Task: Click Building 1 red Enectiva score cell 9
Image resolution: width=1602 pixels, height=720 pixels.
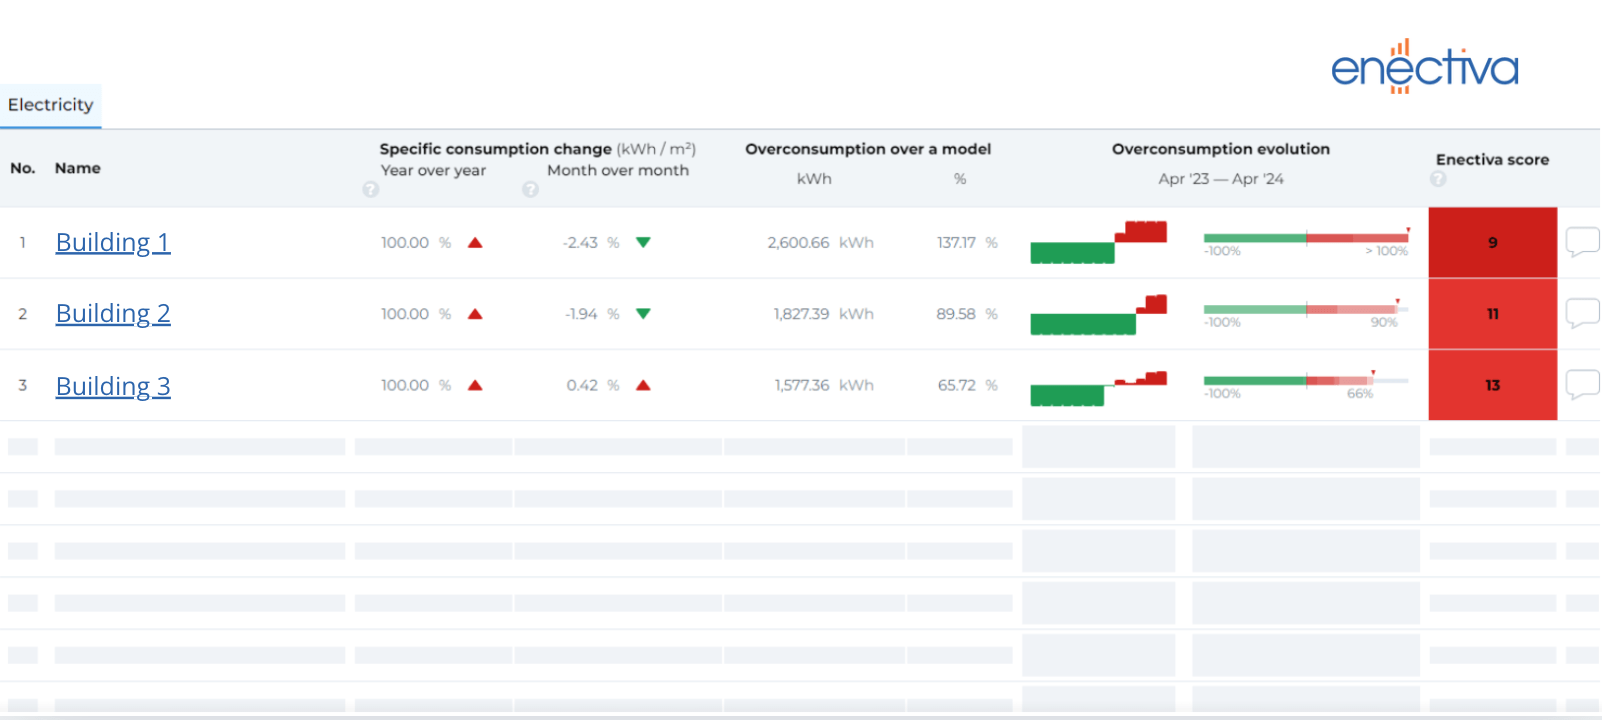Action: point(1492,242)
